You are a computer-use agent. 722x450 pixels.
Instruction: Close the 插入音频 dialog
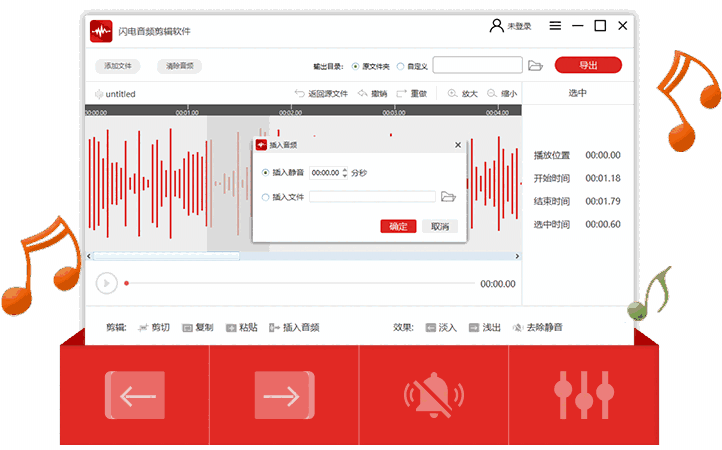pos(458,145)
